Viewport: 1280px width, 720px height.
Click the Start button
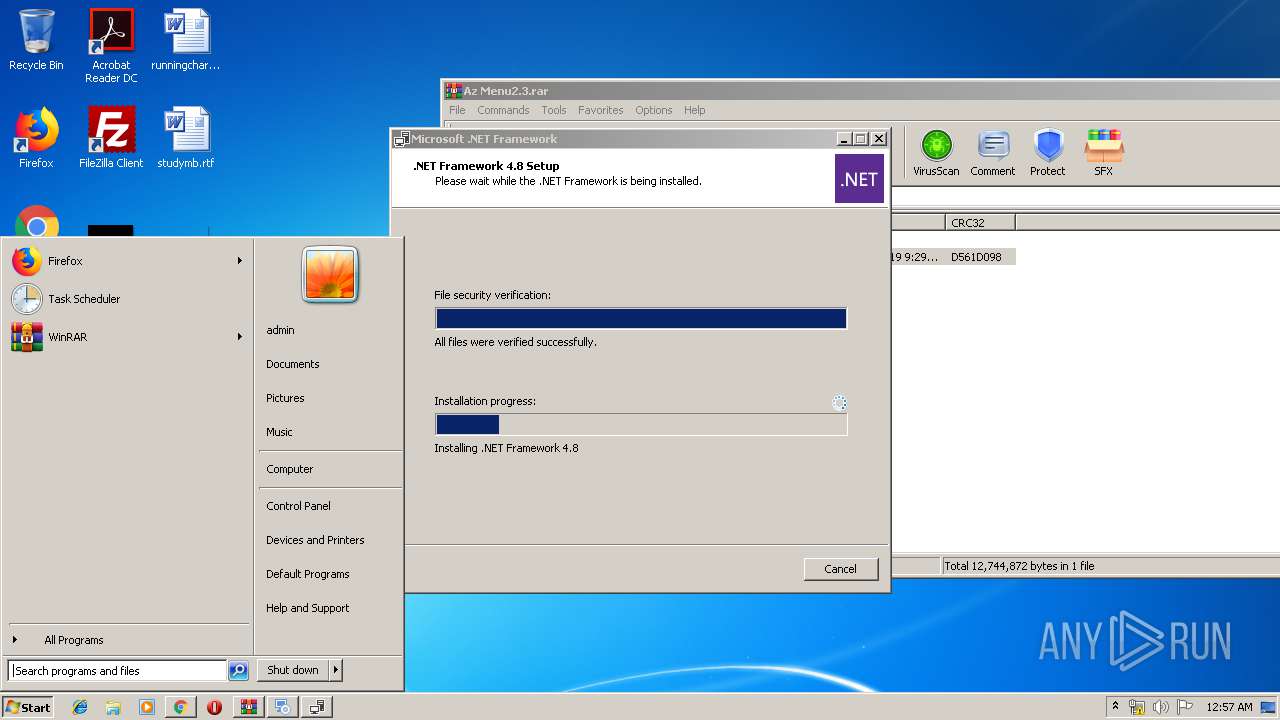click(28, 707)
